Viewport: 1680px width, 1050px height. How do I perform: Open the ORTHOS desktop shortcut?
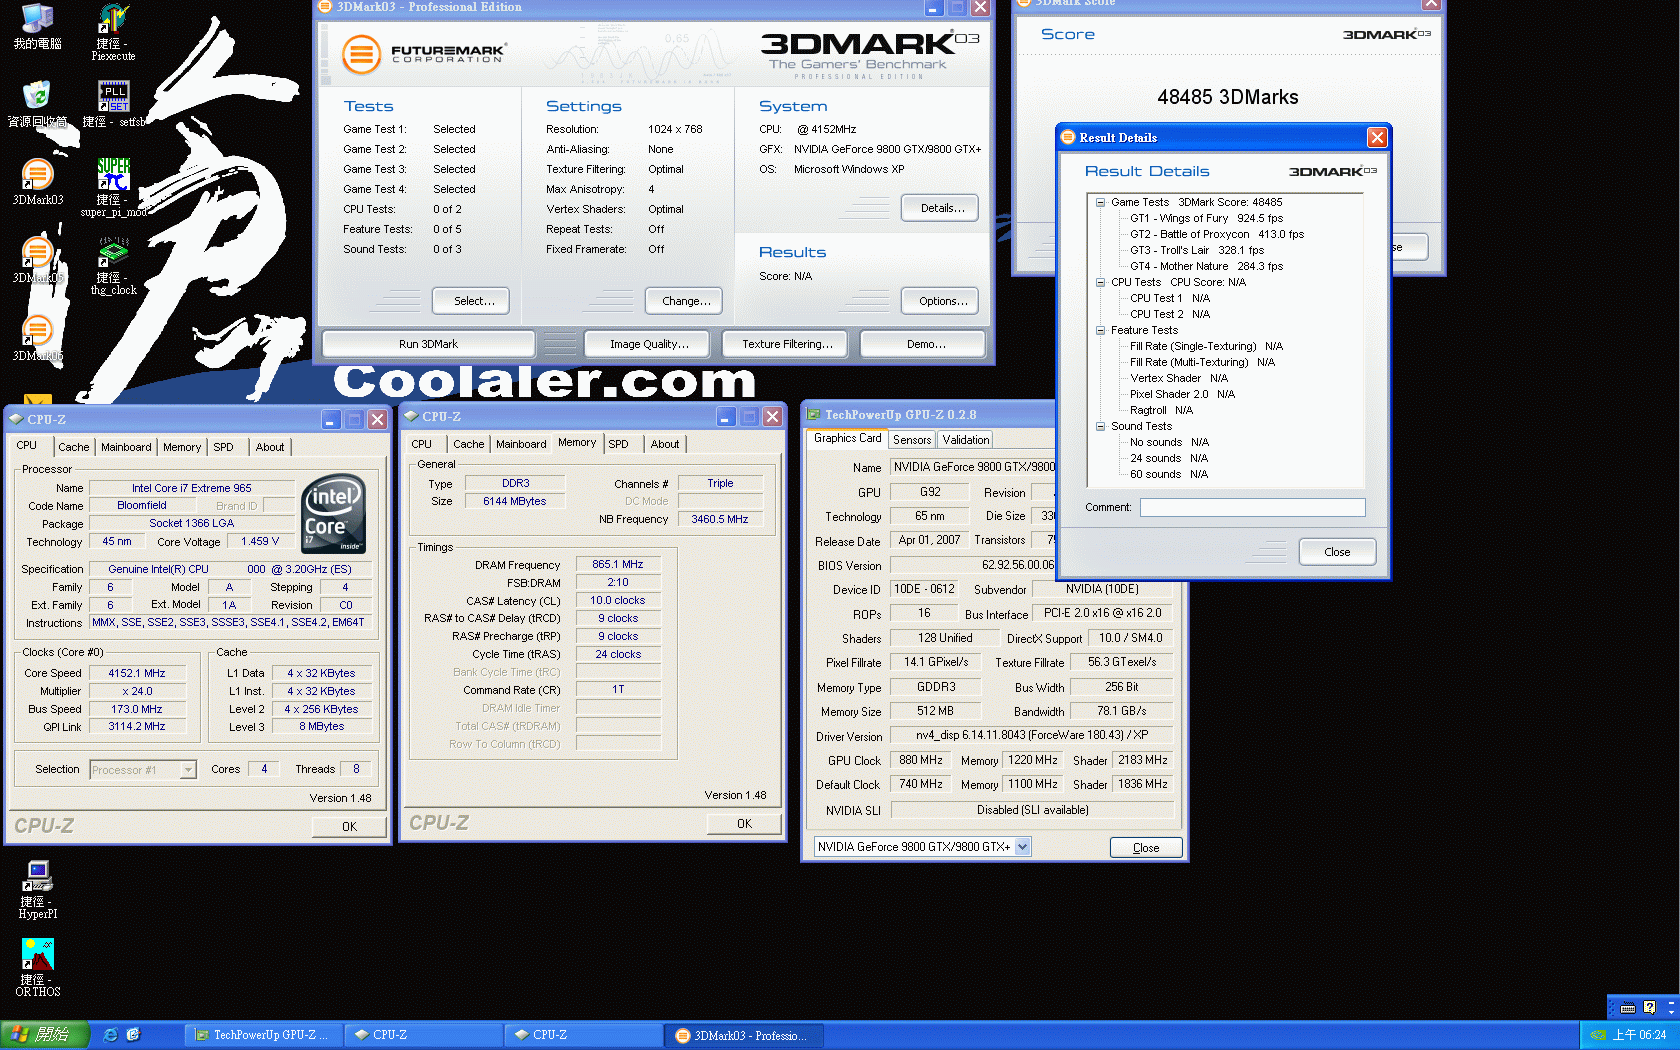point(38,967)
